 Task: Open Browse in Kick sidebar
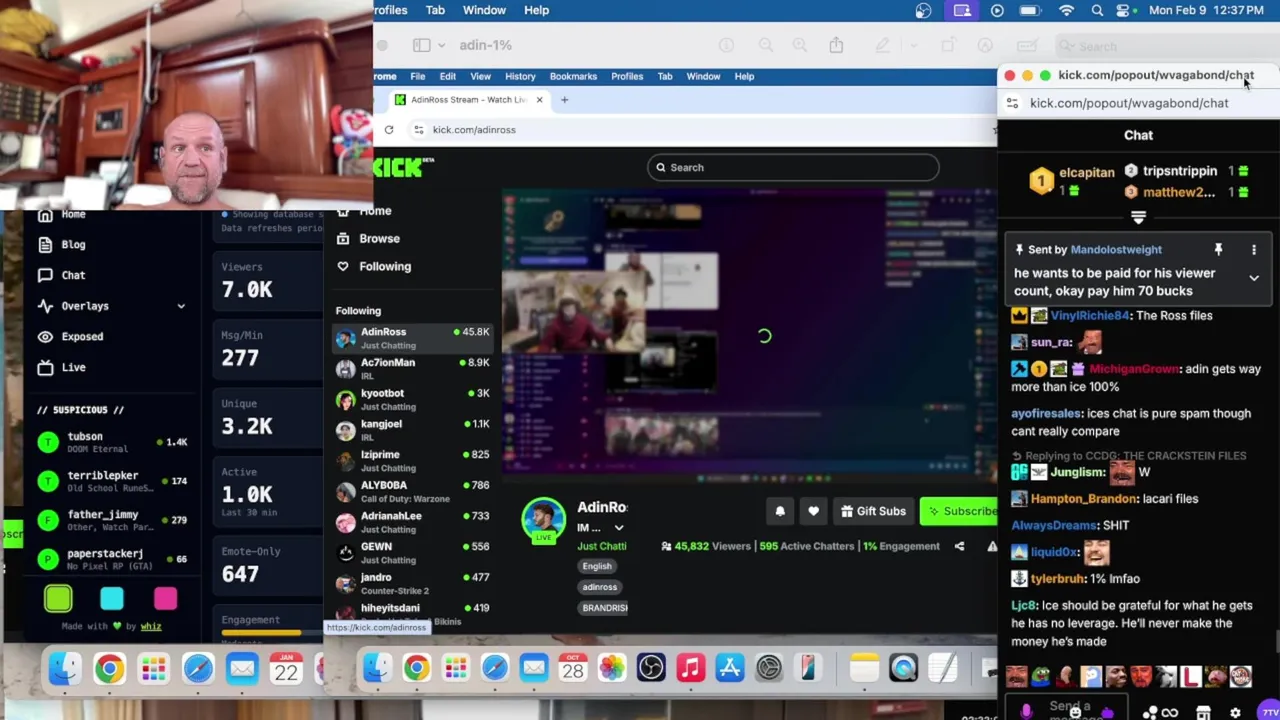tap(368, 239)
